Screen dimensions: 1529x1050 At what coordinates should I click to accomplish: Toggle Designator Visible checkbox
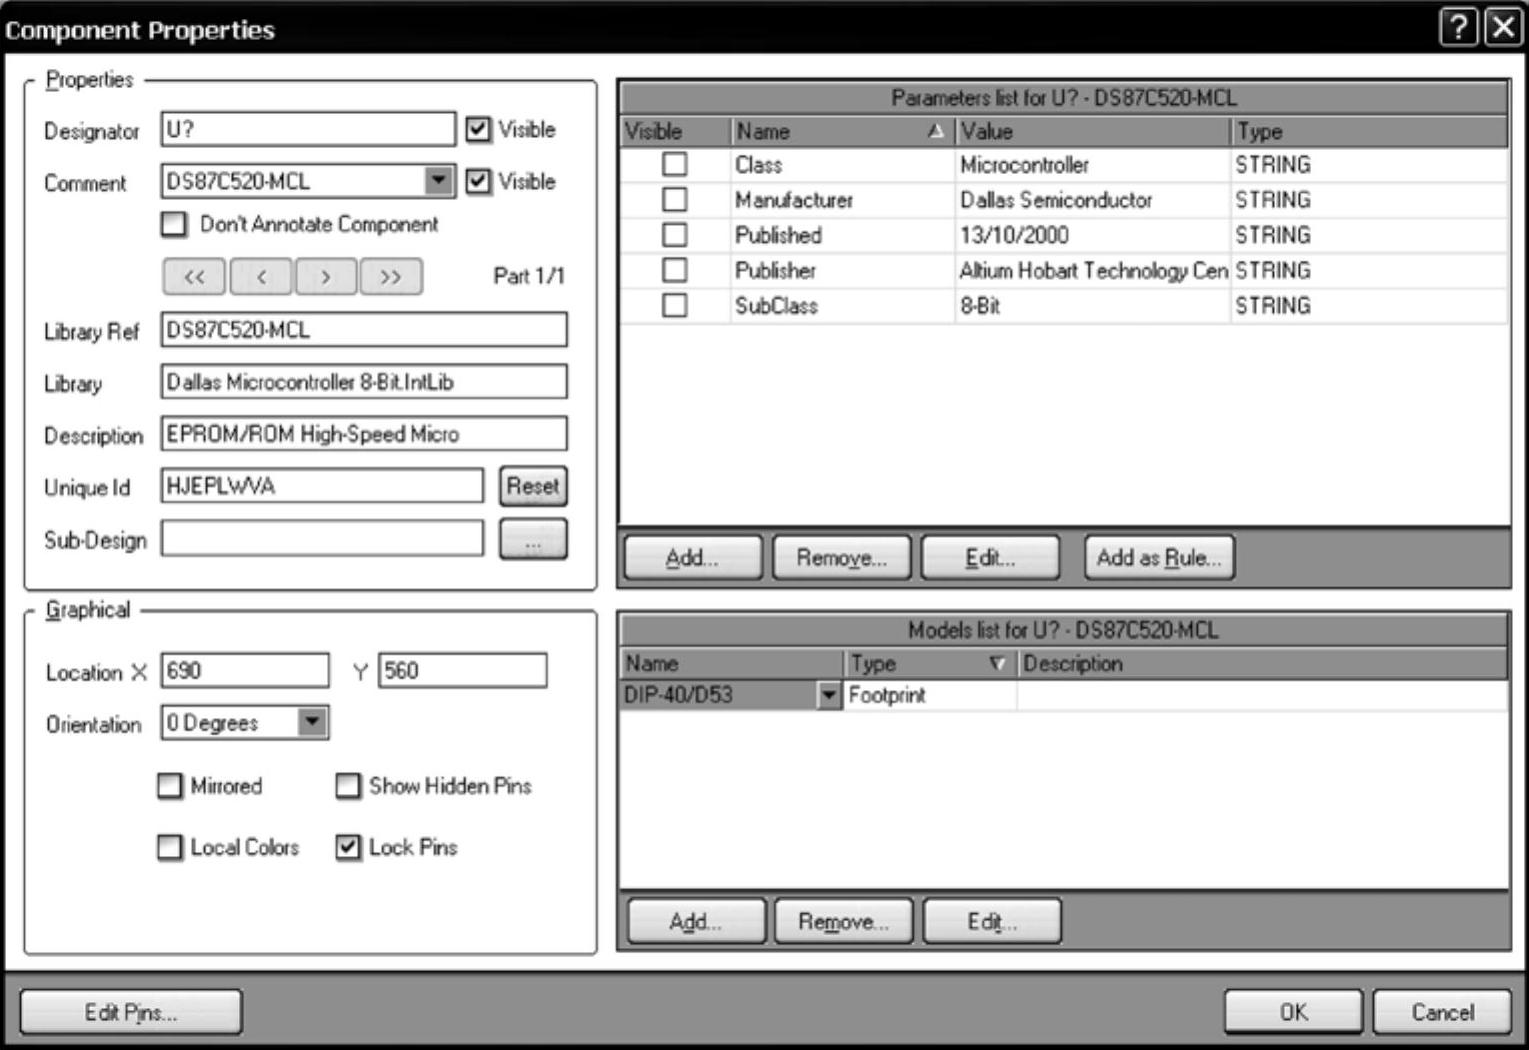coord(479,129)
